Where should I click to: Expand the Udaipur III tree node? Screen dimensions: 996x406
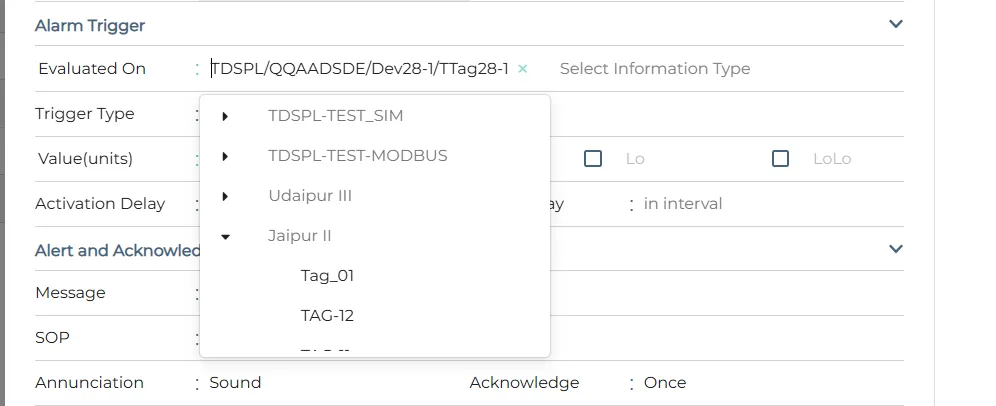[x=226, y=196]
